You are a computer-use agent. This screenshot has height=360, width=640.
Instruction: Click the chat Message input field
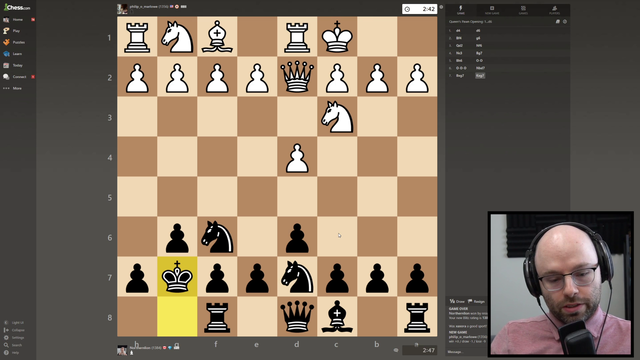point(467,352)
